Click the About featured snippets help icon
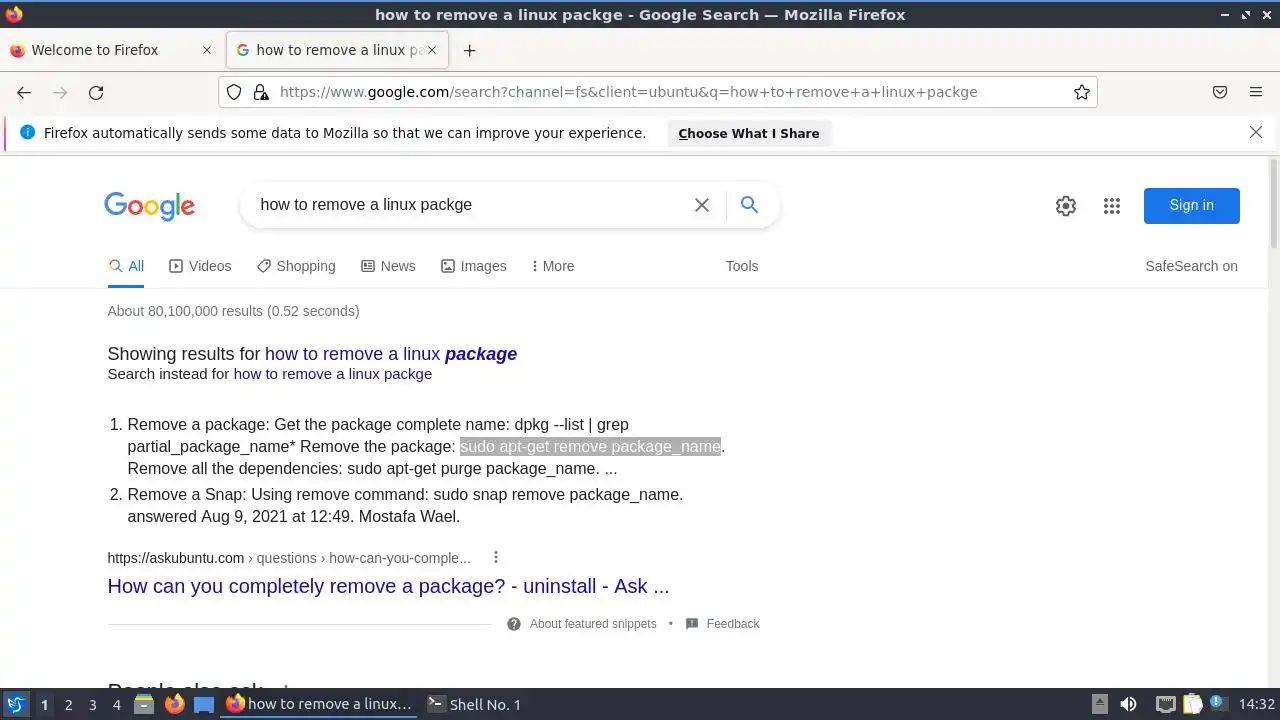The height and width of the screenshot is (720, 1280). tap(514, 624)
